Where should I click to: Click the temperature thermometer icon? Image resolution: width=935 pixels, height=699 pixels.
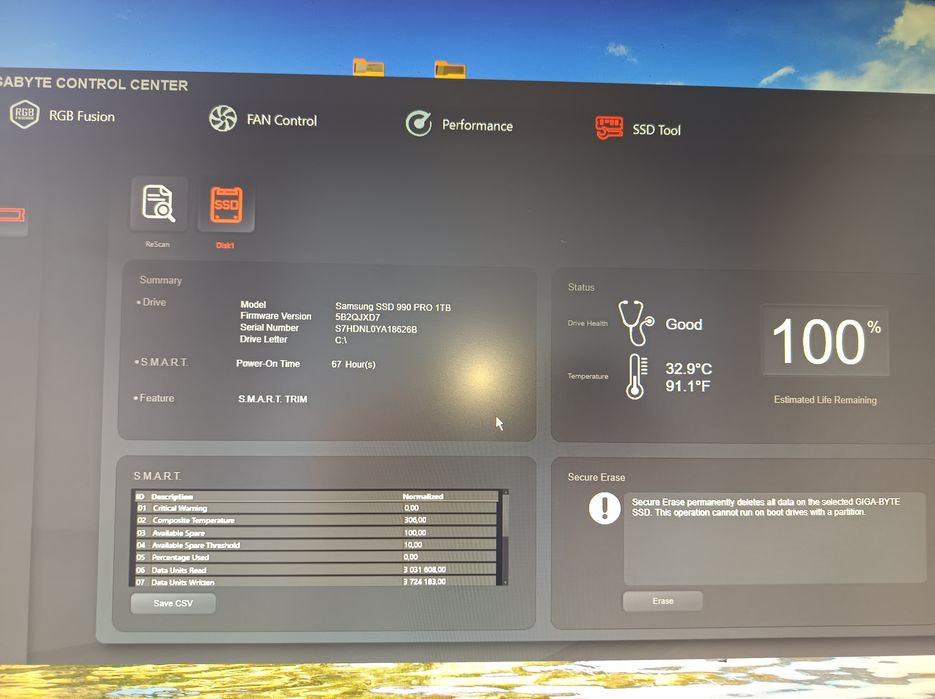point(636,376)
